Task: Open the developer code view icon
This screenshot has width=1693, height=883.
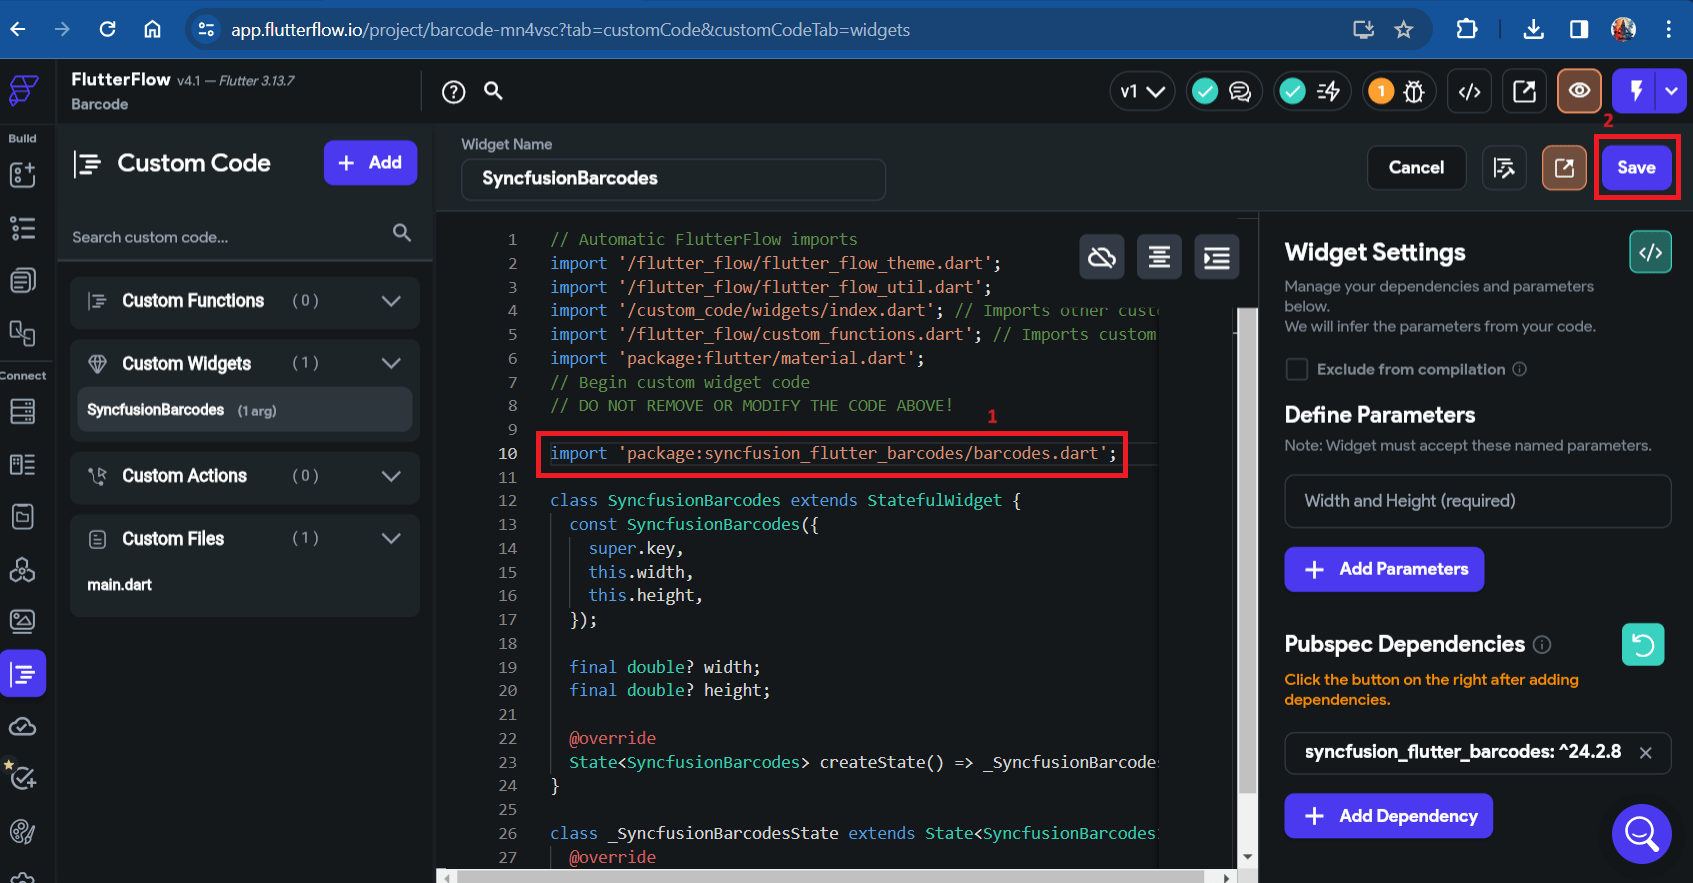Action: [1469, 92]
